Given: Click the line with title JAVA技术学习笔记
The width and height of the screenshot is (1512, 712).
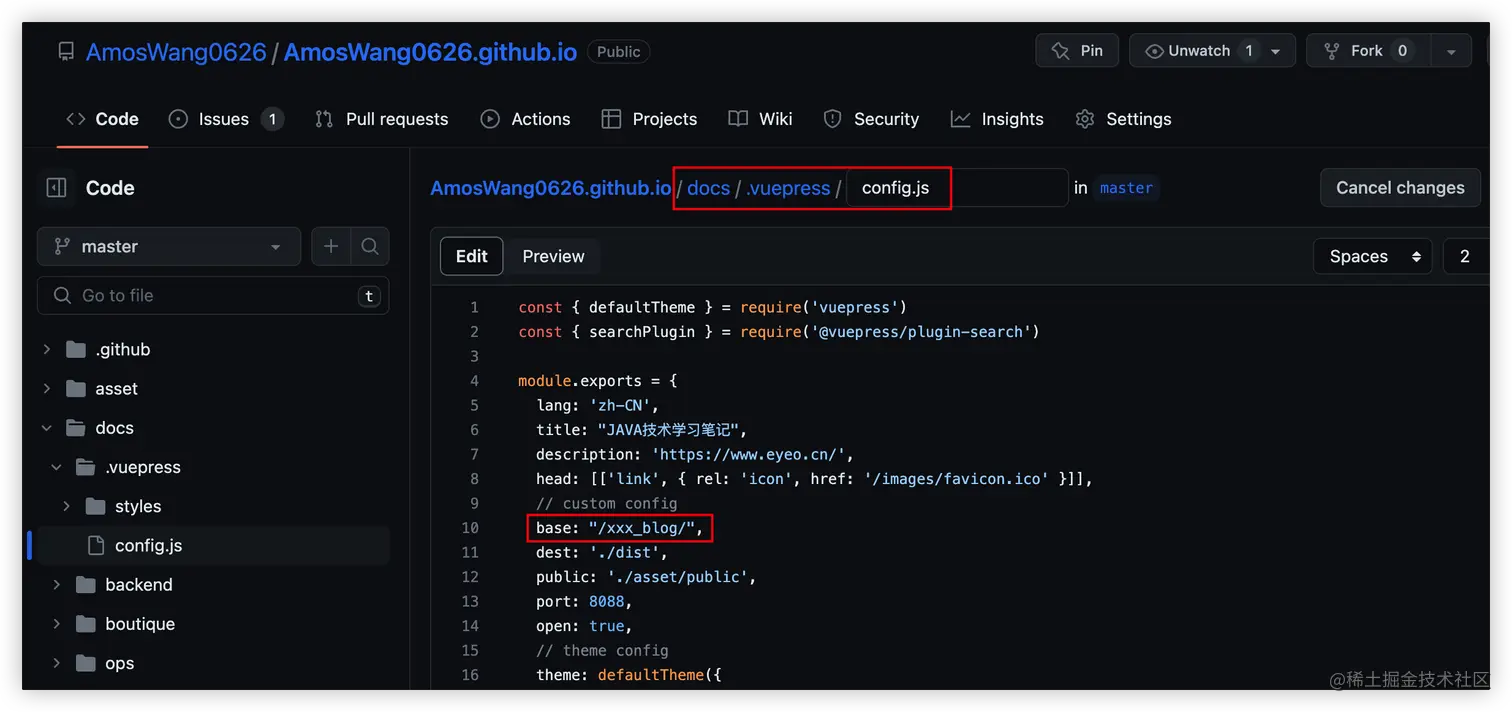Looking at the screenshot, I should pyautogui.click(x=642, y=430).
